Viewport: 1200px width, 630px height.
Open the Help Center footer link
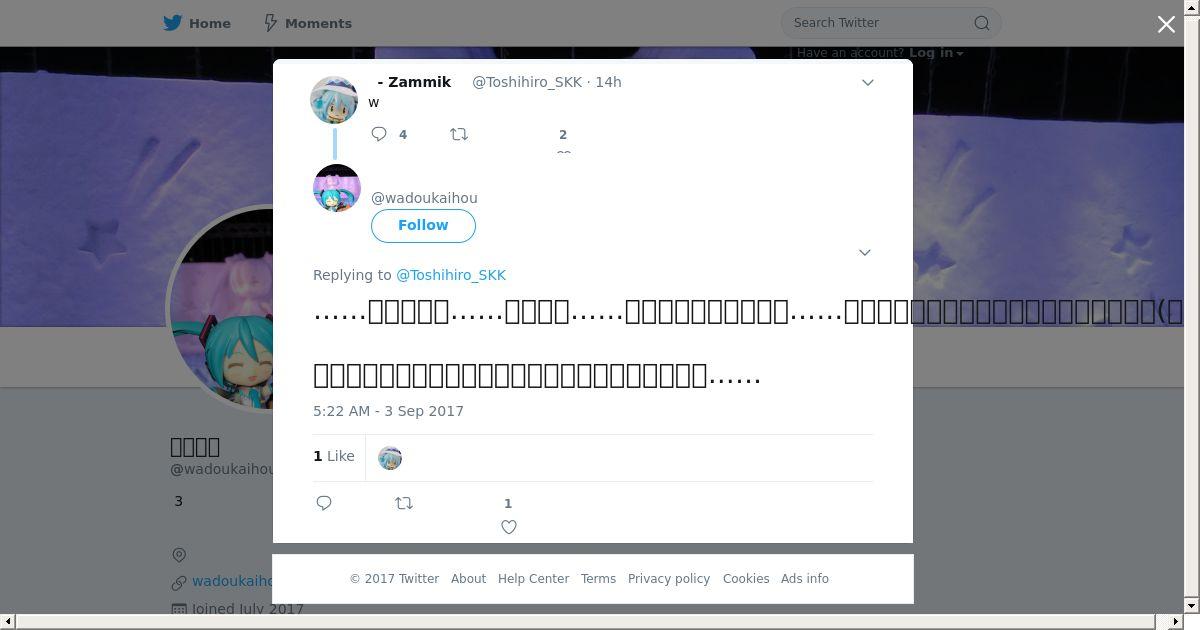pos(533,579)
